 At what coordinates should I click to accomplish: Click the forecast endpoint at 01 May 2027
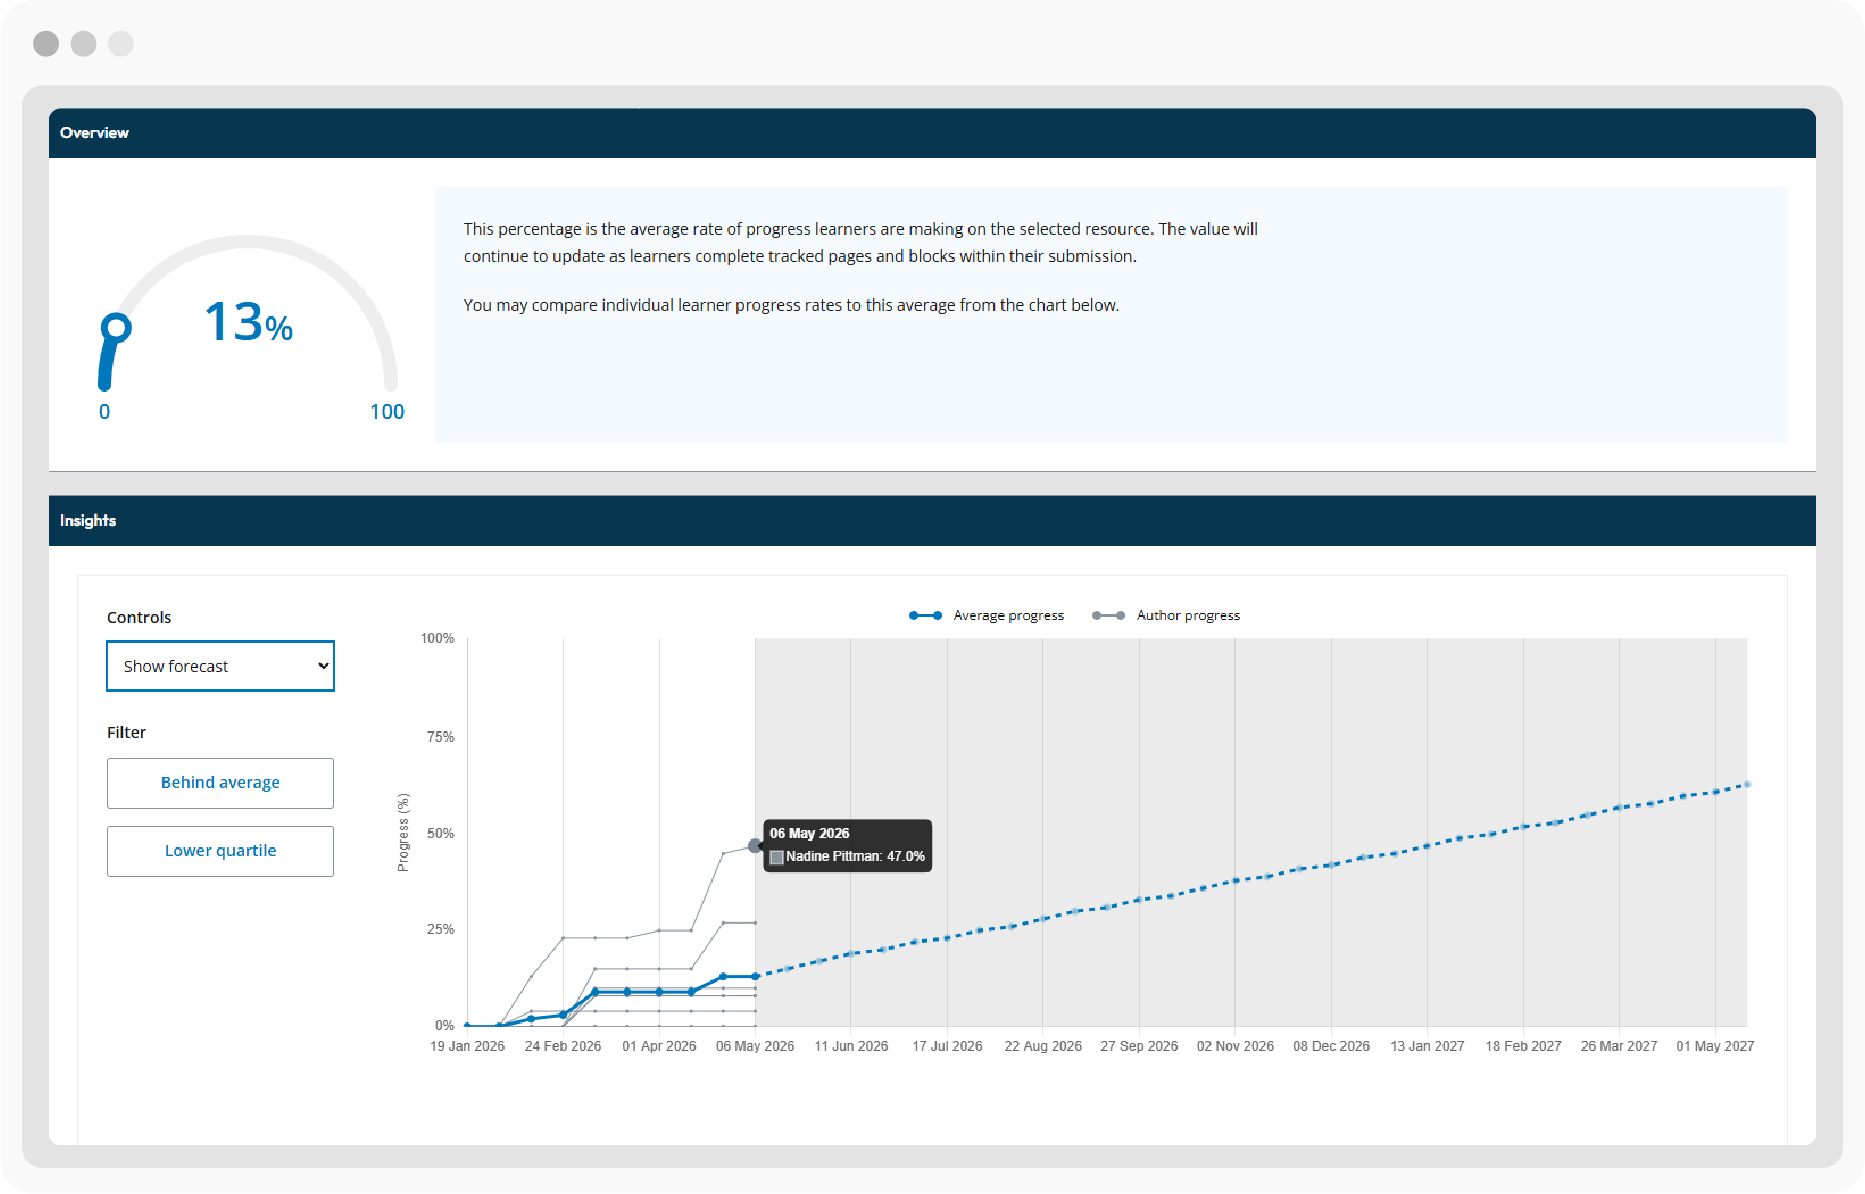click(1747, 785)
